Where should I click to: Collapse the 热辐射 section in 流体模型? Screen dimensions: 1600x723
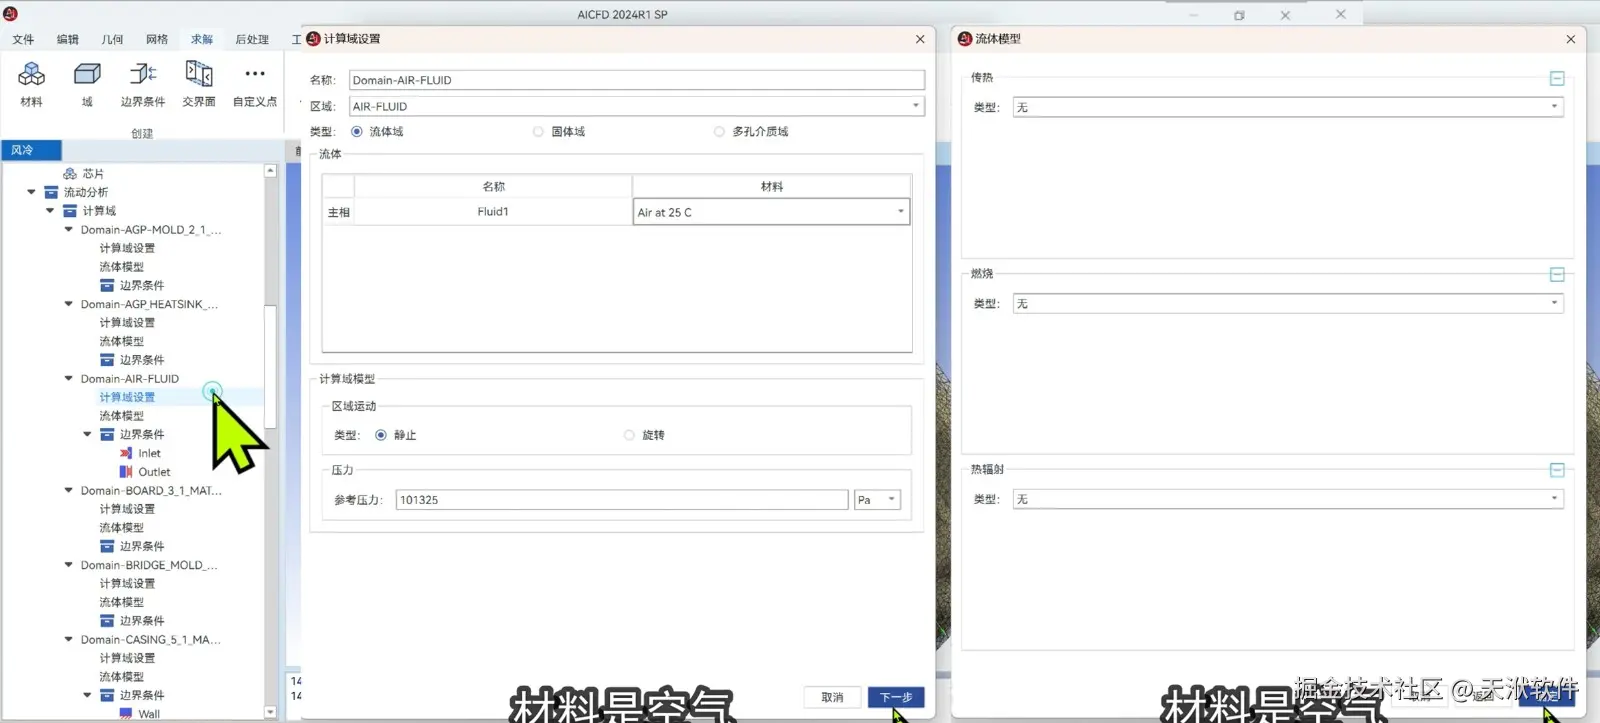point(1557,470)
